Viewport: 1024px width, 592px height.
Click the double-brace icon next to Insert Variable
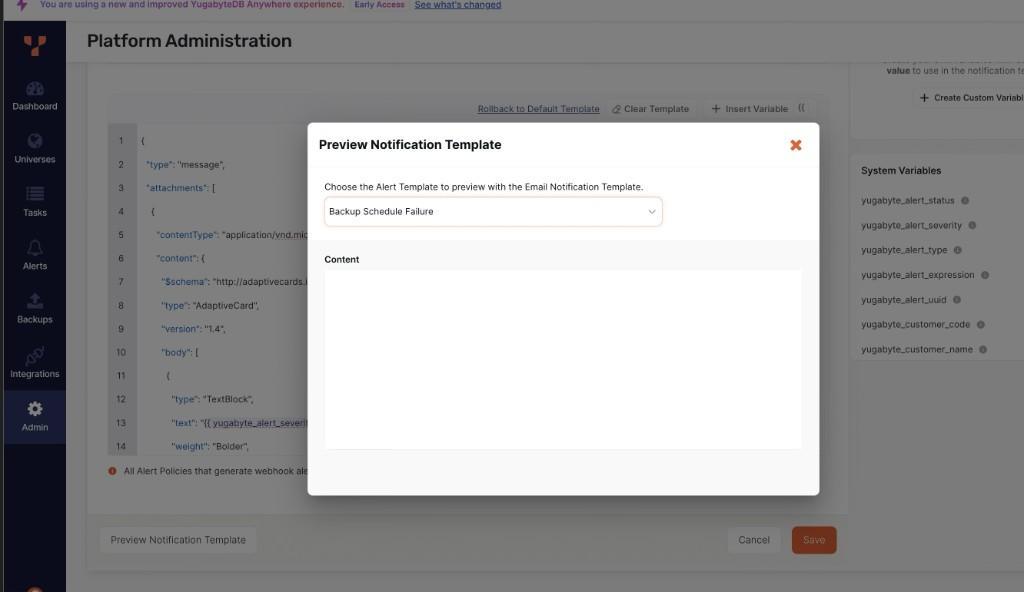(x=801, y=108)
